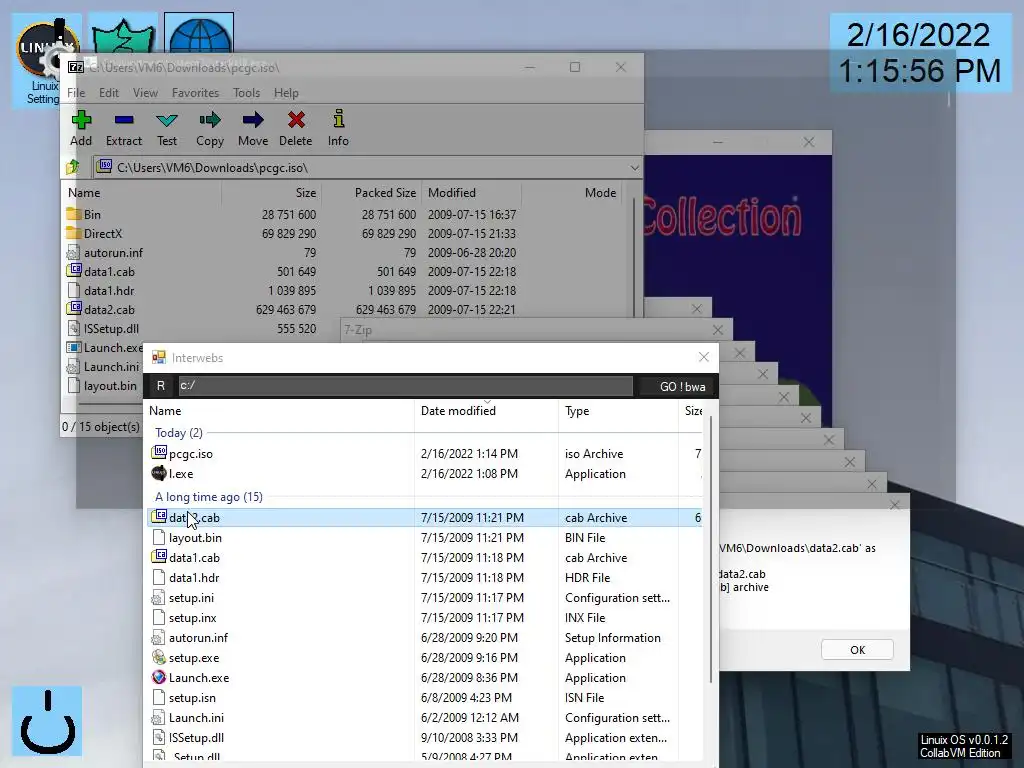Viewport: 1024px width, 768px height.
Task: Open the Edit menu in 7-Zip
Action: (108, 93)
